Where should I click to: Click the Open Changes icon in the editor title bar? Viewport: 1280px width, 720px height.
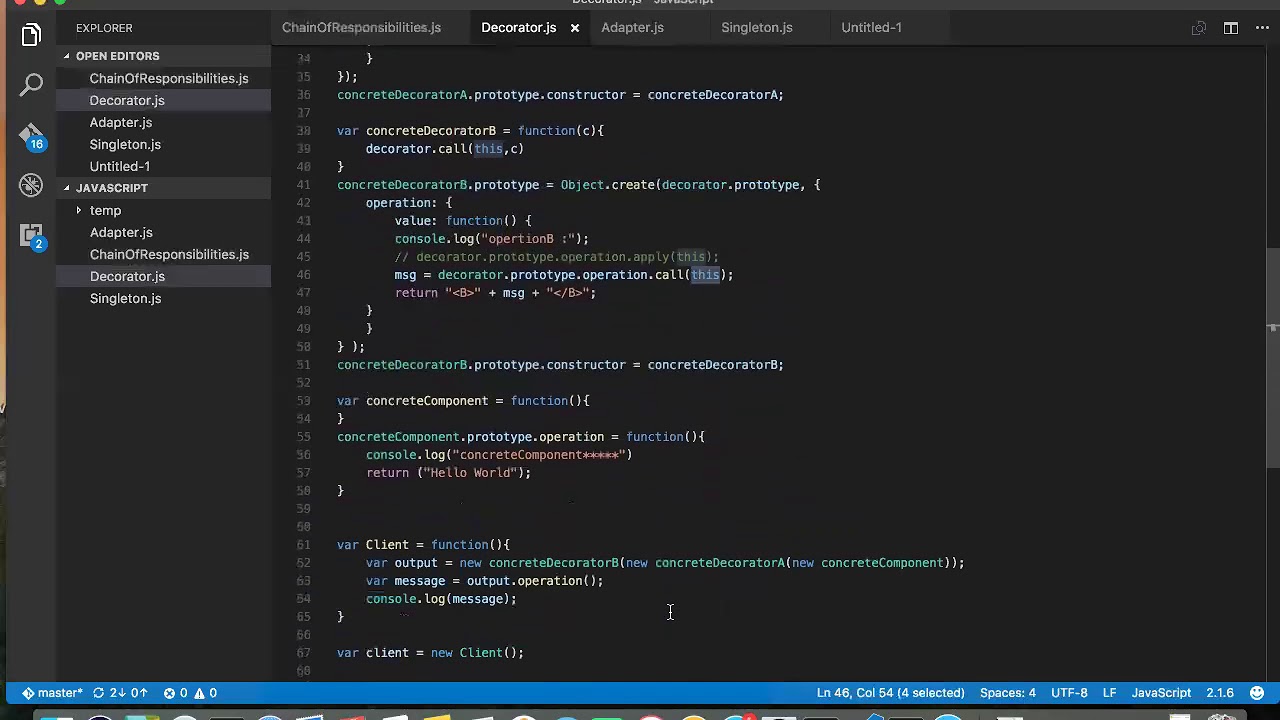tap(1198, 28)
